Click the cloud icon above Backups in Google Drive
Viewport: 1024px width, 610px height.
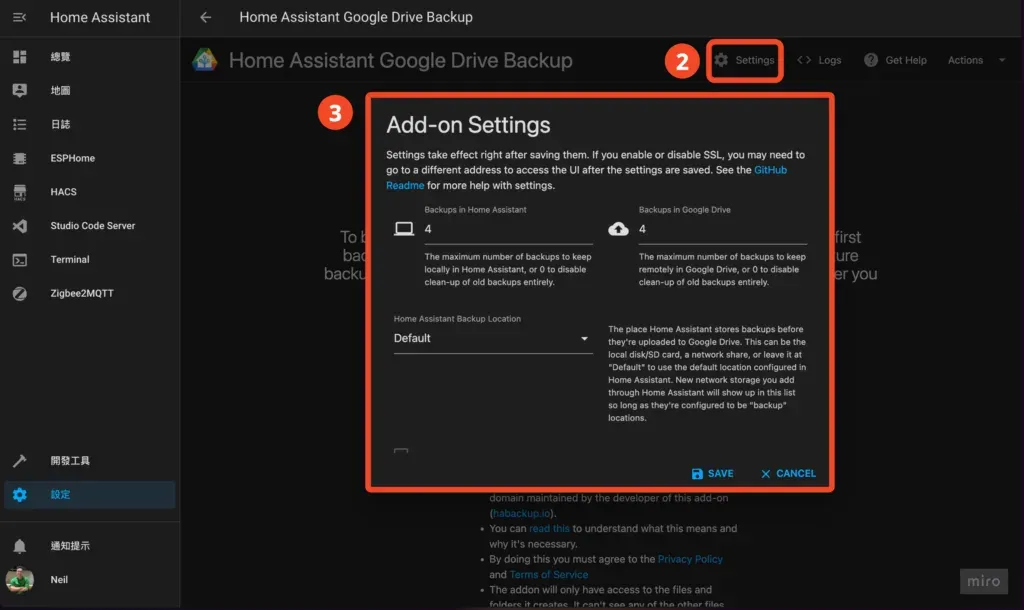618,229
